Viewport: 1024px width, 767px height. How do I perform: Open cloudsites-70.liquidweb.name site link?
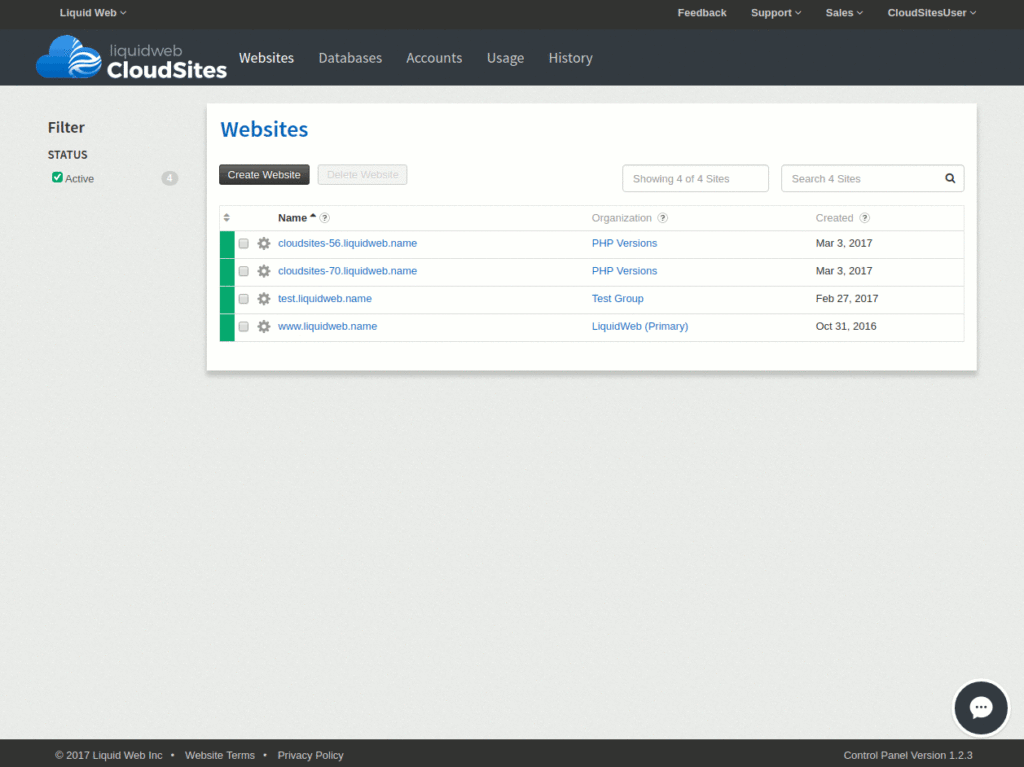pyautogui.click(x=347, y=271)
